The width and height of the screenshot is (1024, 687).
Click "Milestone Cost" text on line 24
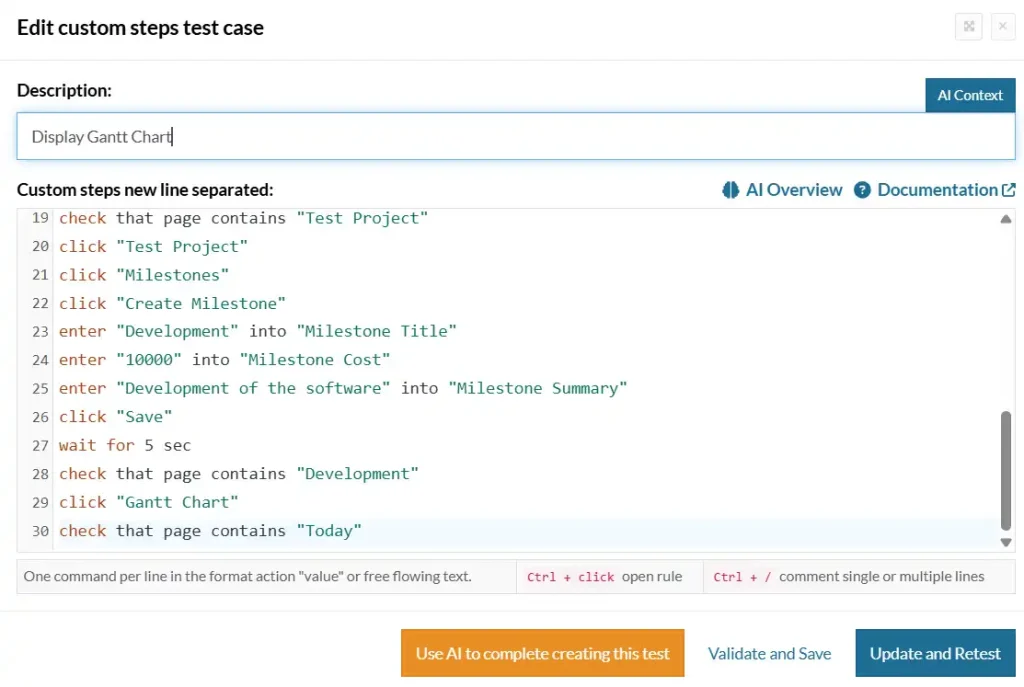tap(315, 360)
